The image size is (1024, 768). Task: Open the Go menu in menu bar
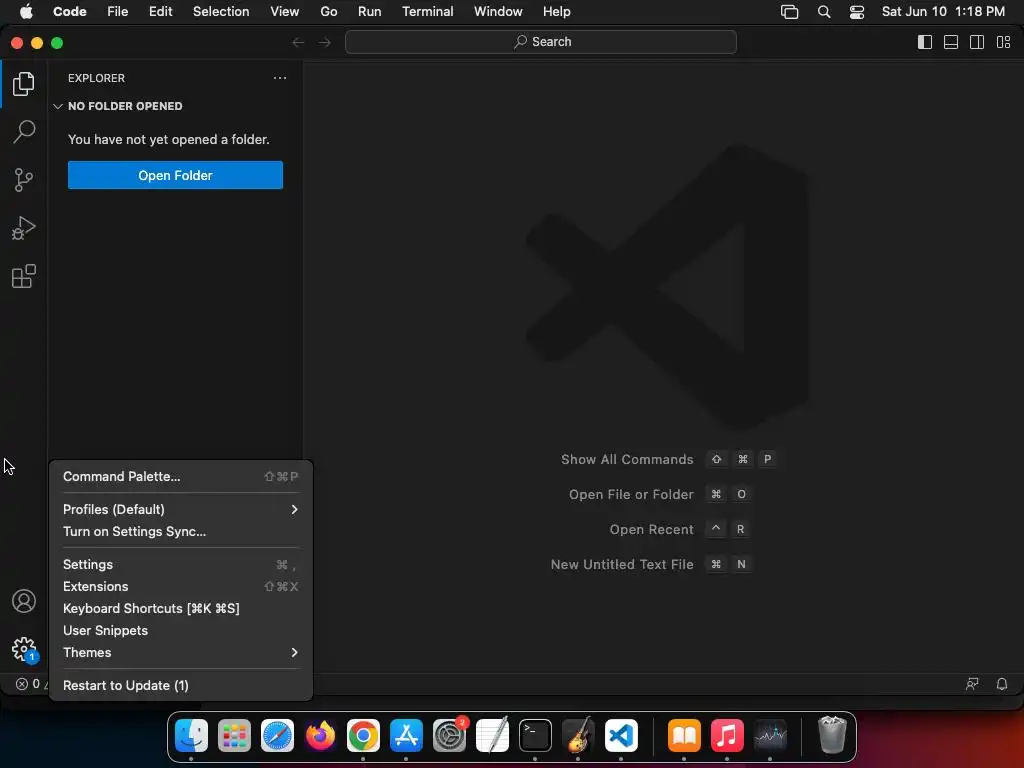tap(328, 12)
